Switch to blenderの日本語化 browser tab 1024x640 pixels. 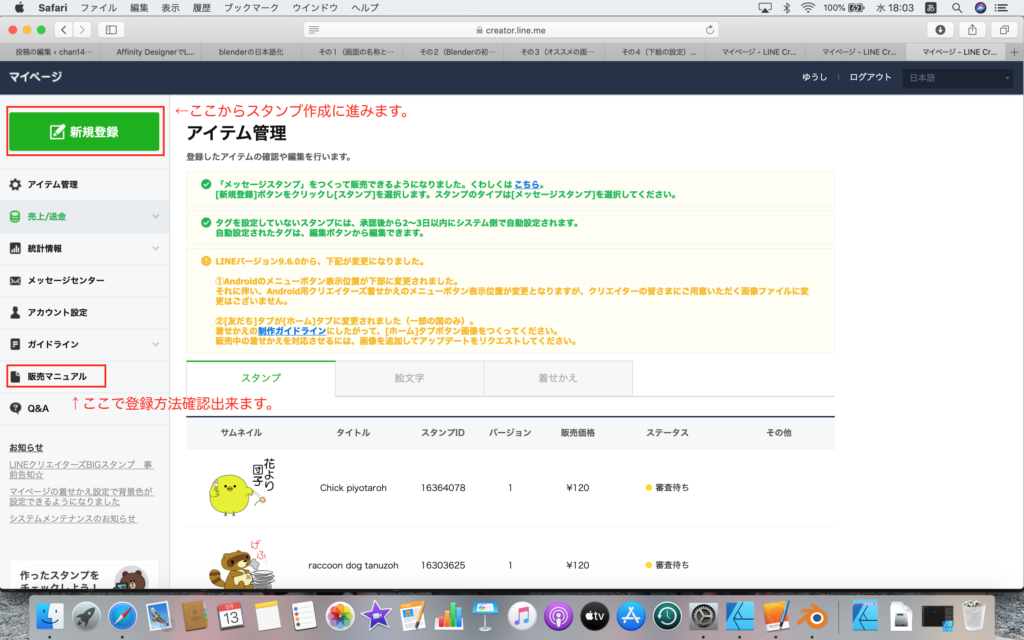tap(251, 52)
